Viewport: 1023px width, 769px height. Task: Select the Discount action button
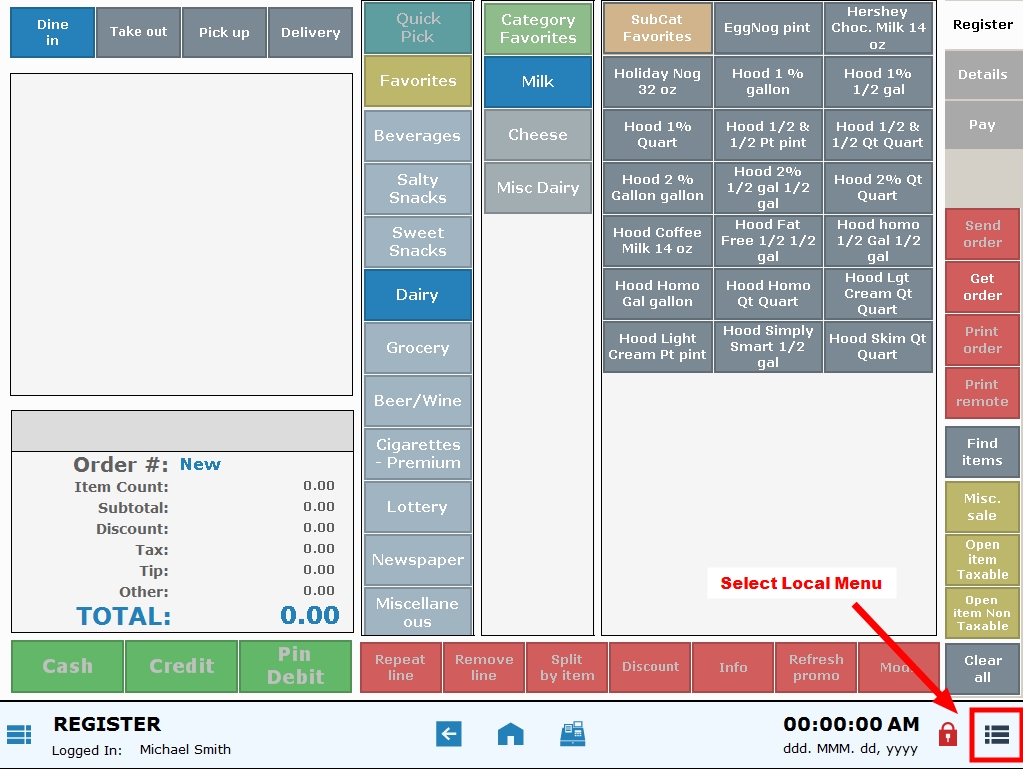coord(649,667)
